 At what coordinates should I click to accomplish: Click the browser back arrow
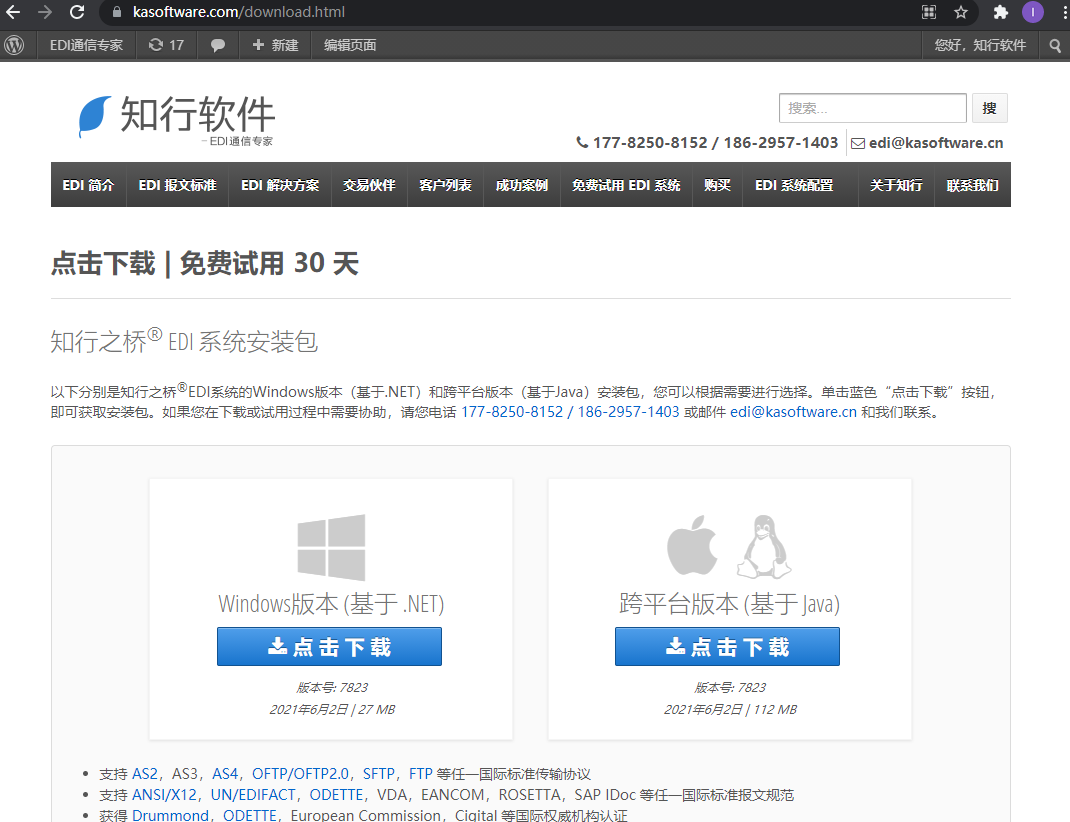[x=12, y=12]
